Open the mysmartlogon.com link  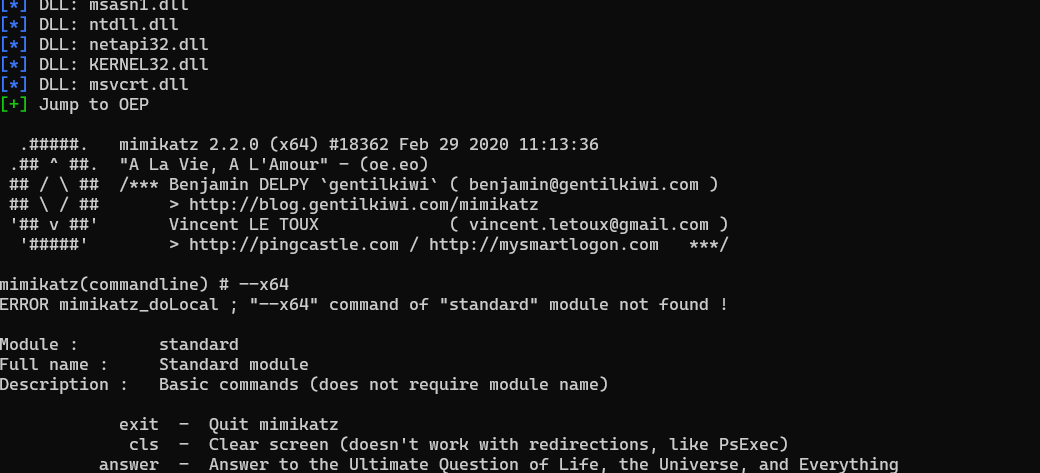543,245
